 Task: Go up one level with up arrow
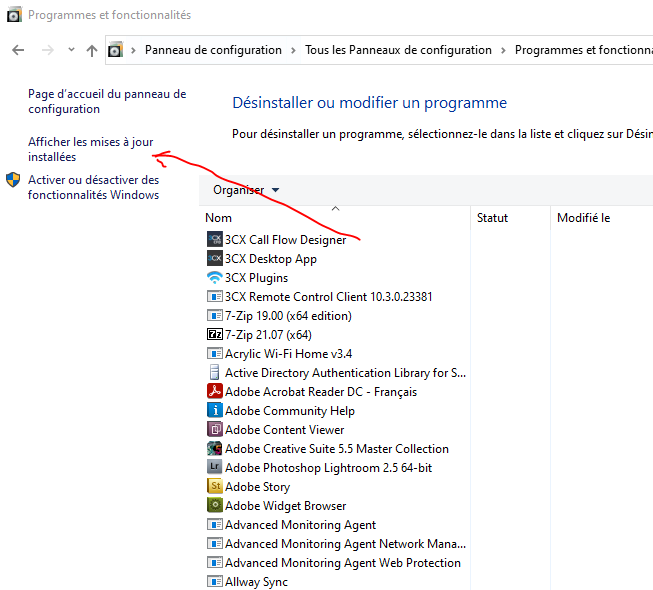92,50
